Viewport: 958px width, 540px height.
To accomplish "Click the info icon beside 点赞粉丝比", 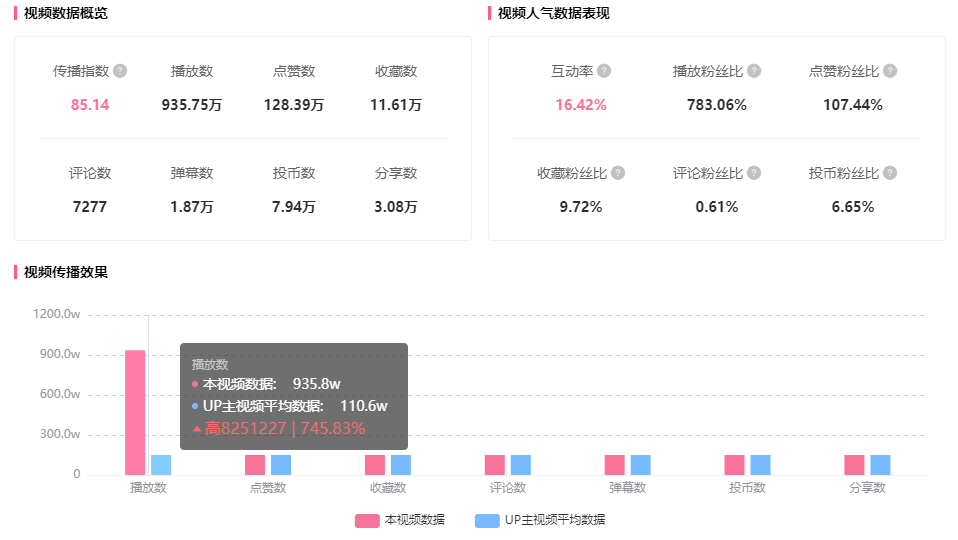I will tap(890, 71).
